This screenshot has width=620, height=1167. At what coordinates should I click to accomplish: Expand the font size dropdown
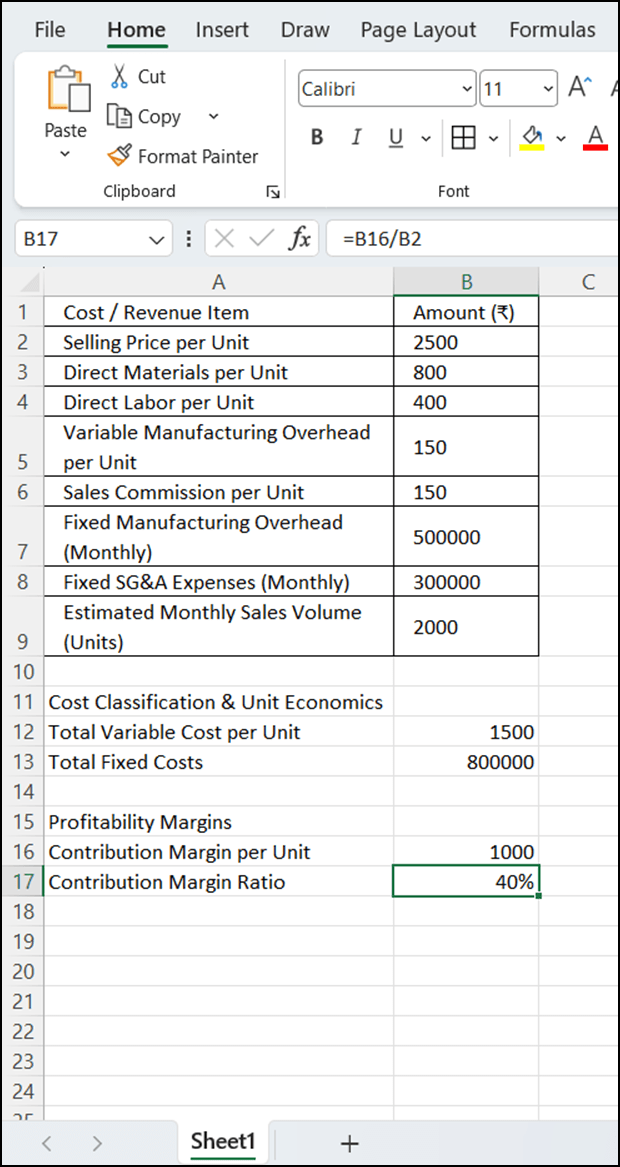coord(549,89)
